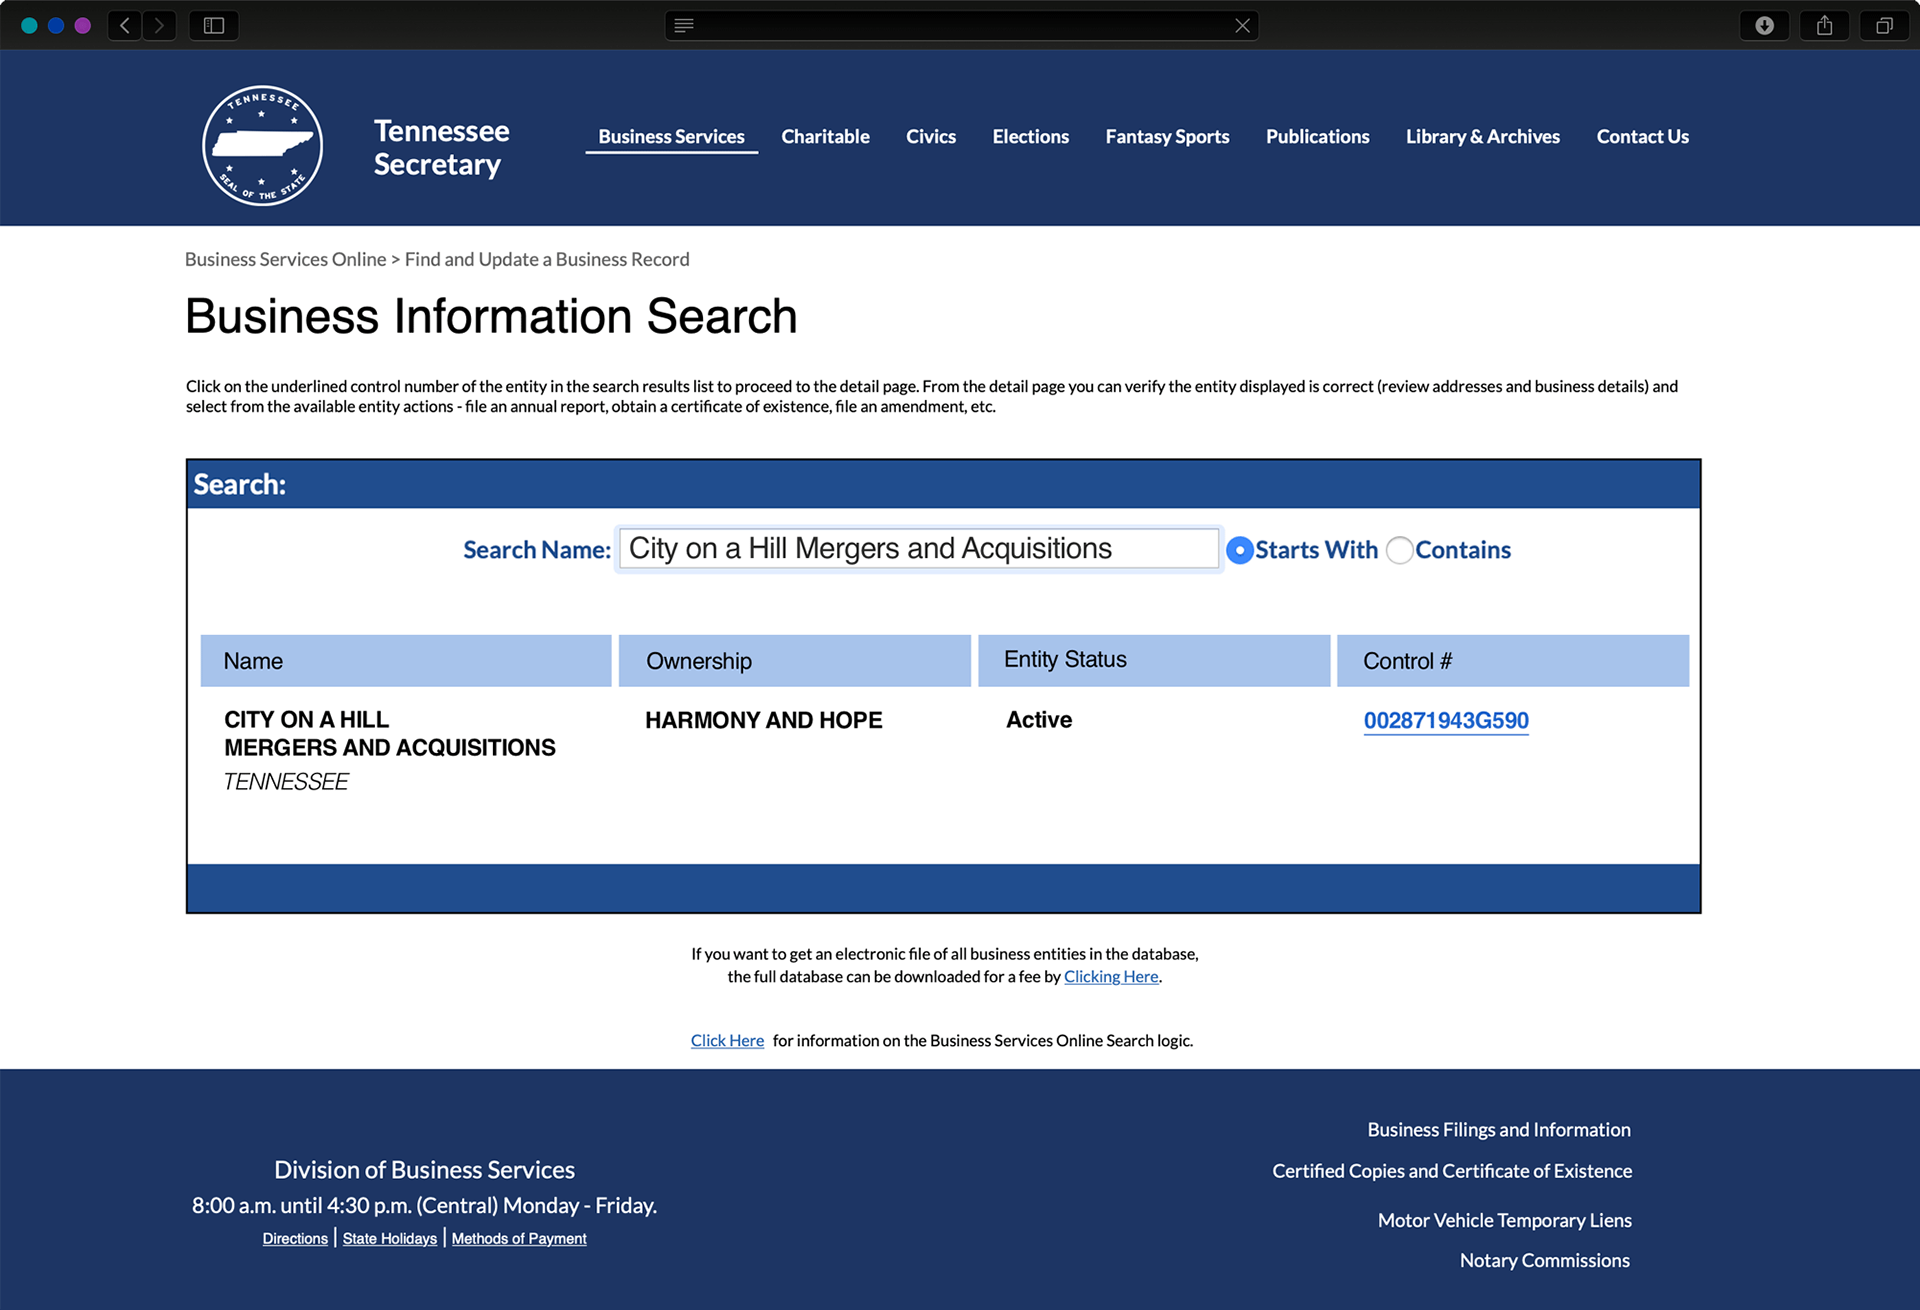Click the Search Name input field
Viewport: 1920px width, 1310px height.
918,549
